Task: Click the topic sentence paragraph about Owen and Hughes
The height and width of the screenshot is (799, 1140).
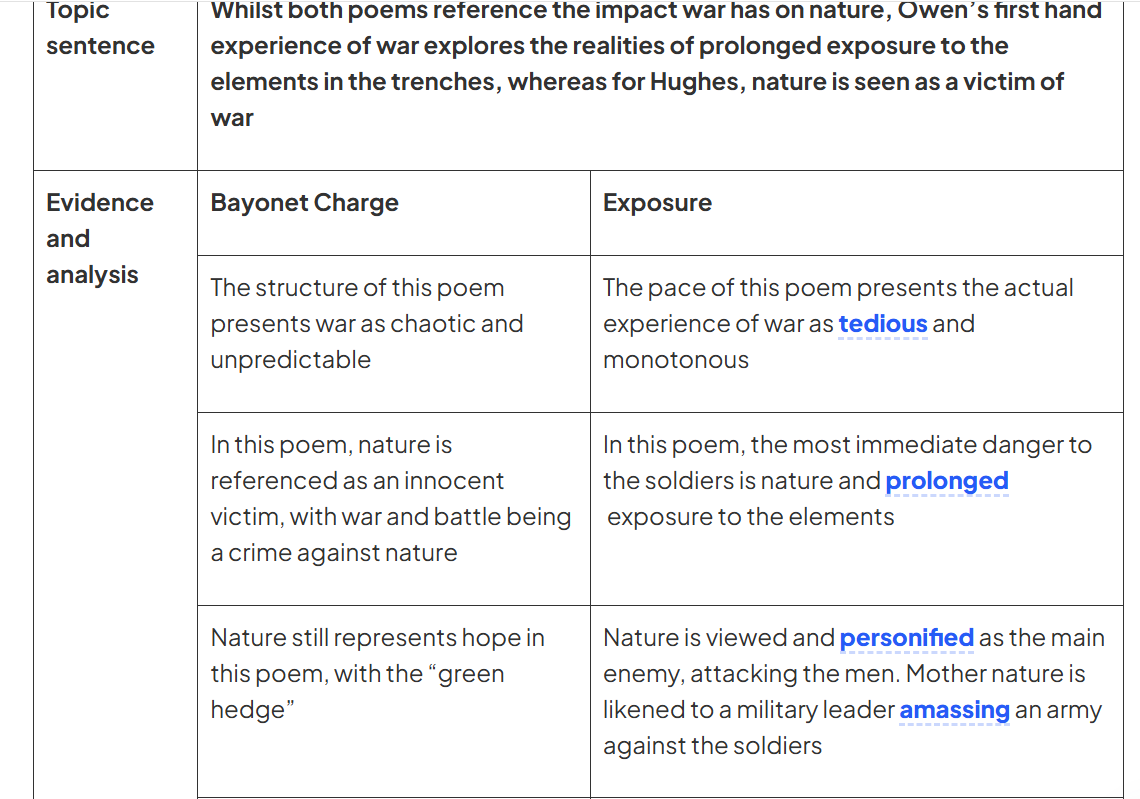Action: click(x=656, y=63)
